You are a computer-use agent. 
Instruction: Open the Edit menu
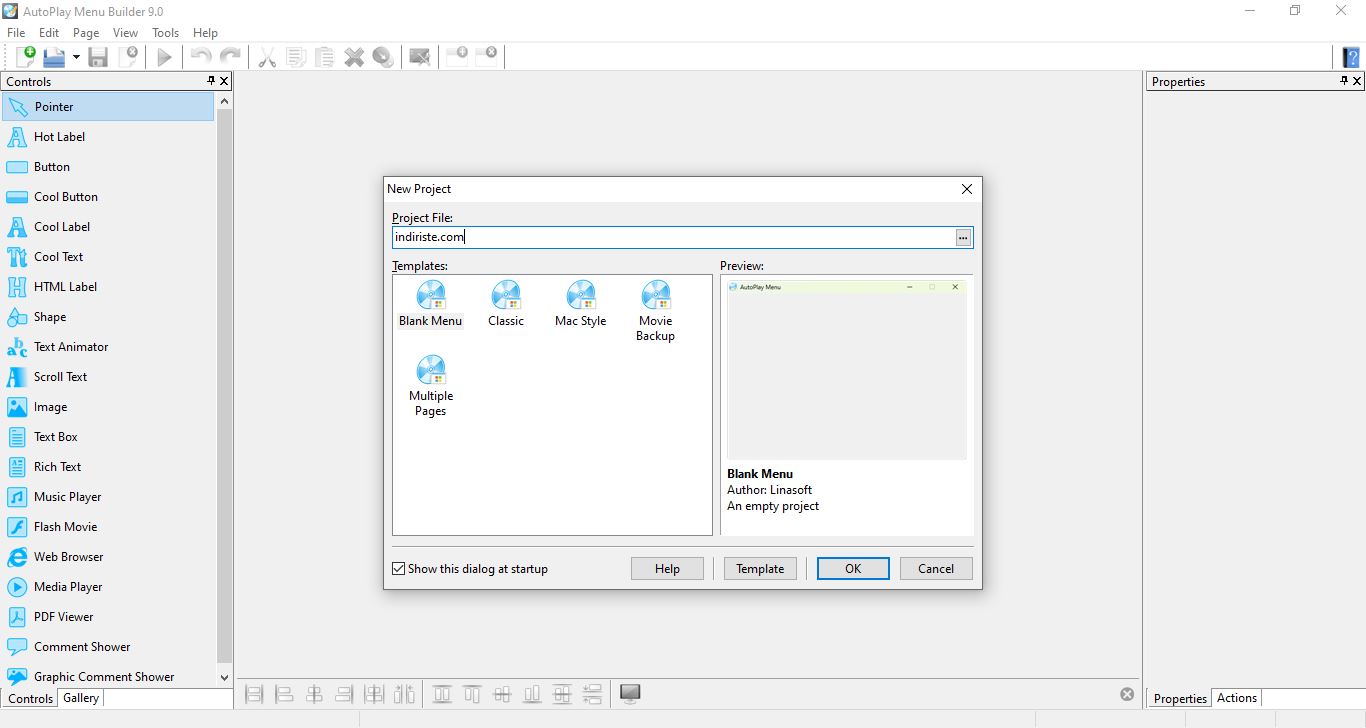coord(49,33)
